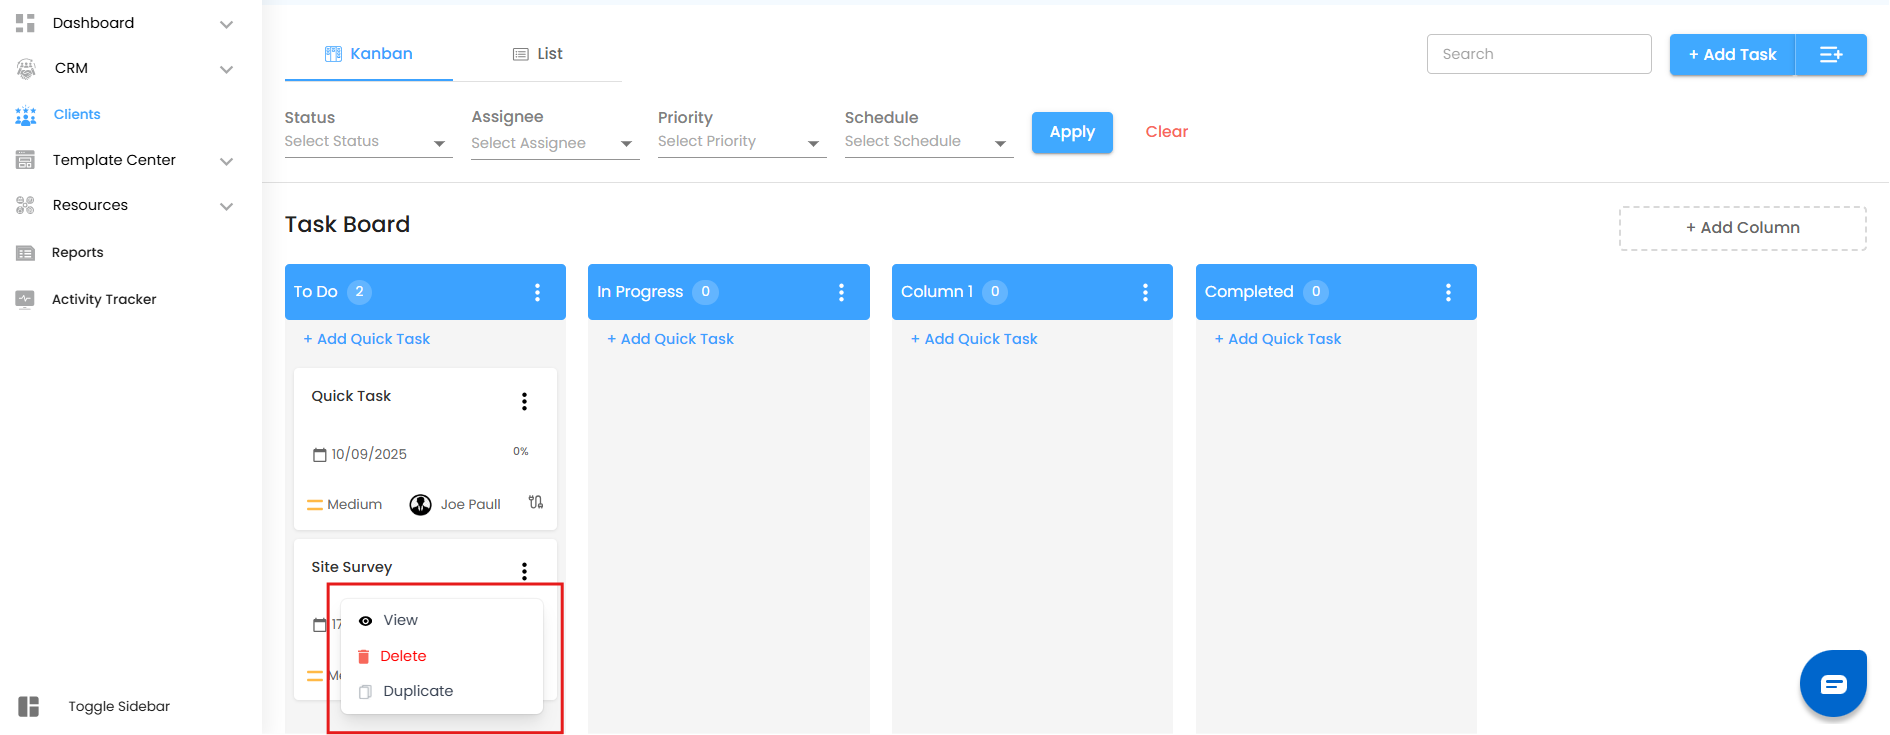Image resolution: width=1890 pixels, height=735 pixels.
Task: Add Quick Task in Column 1
Action: (975, 340)
